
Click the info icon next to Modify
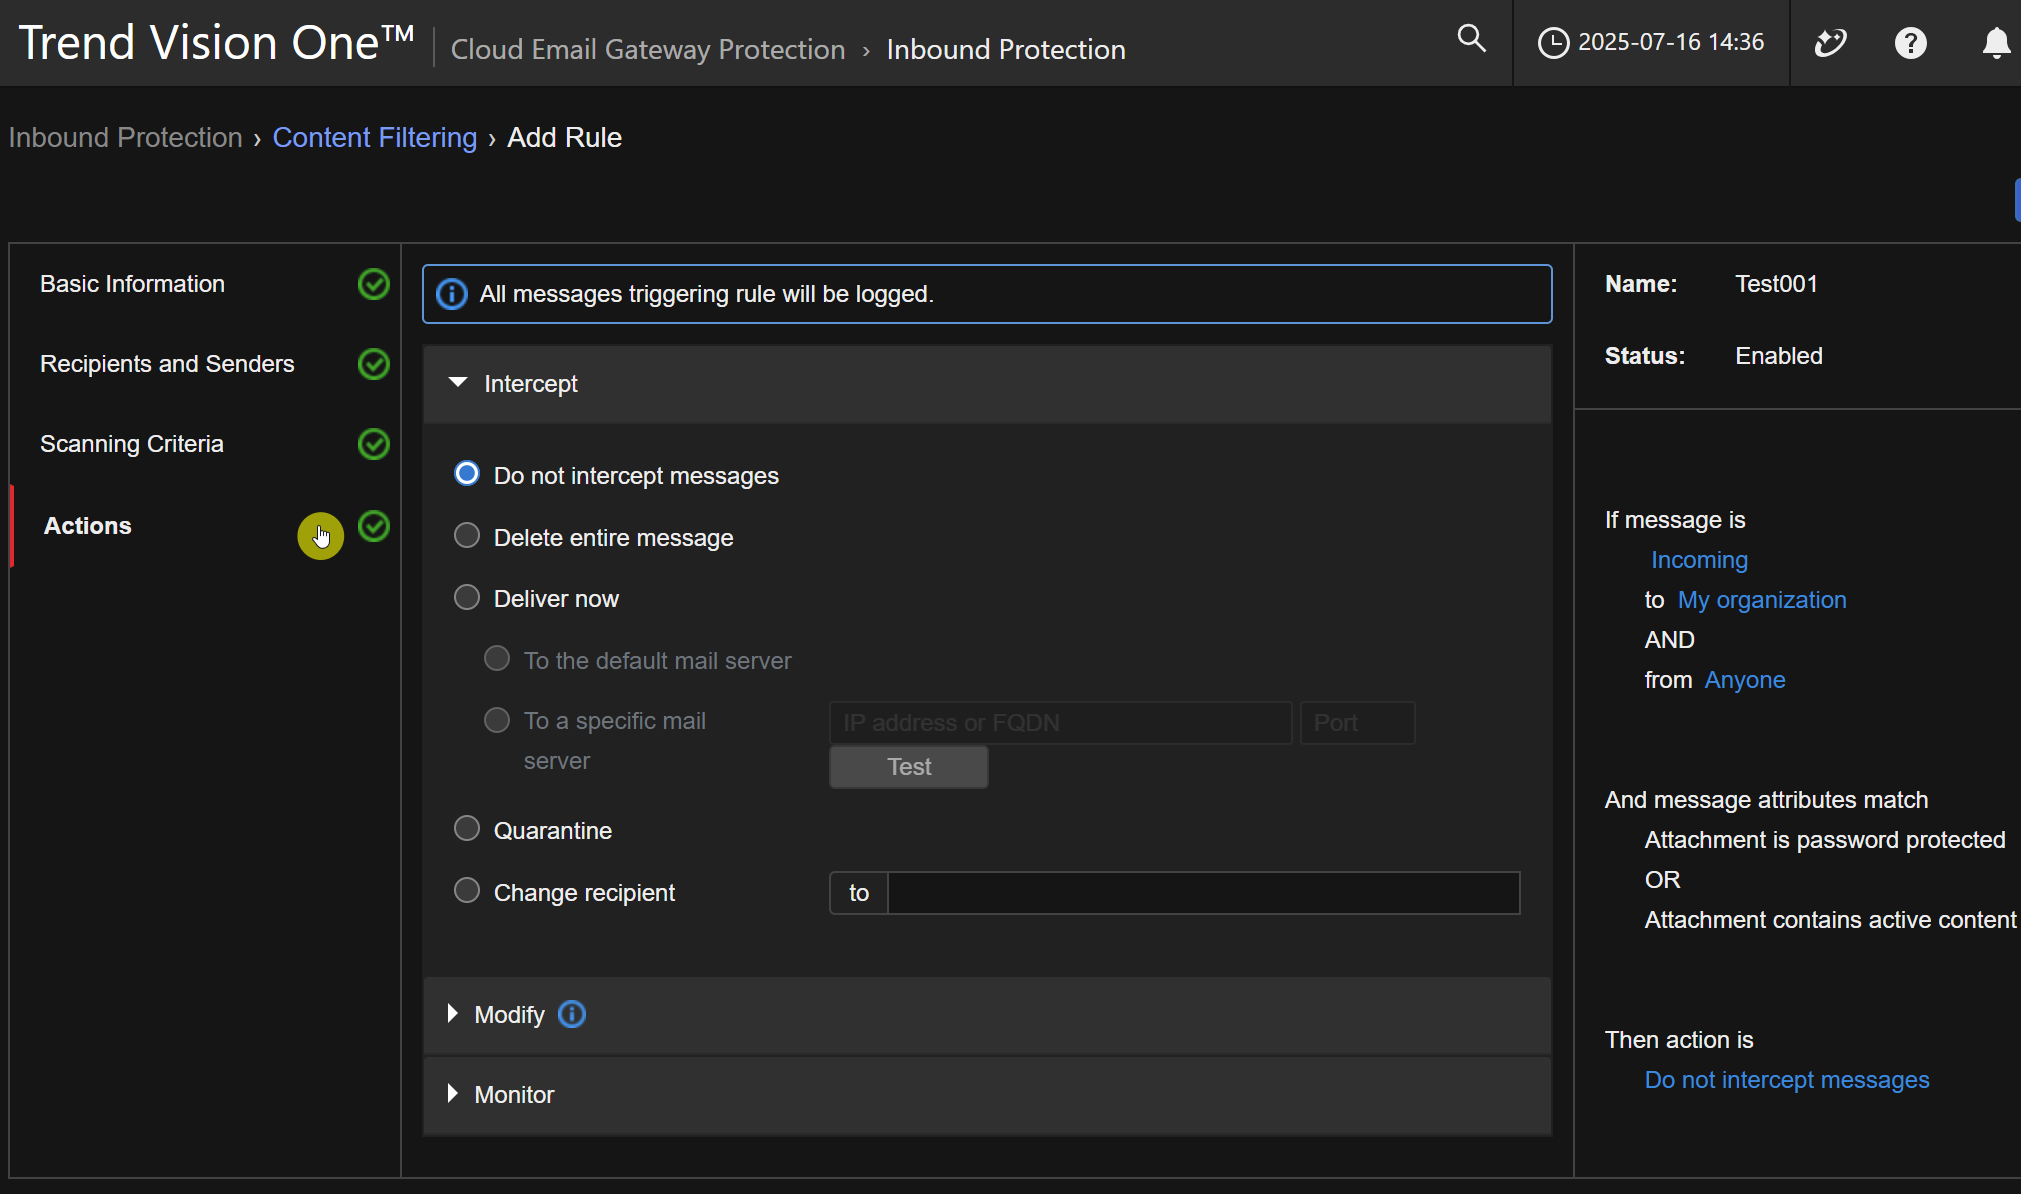pos(572,1014)
